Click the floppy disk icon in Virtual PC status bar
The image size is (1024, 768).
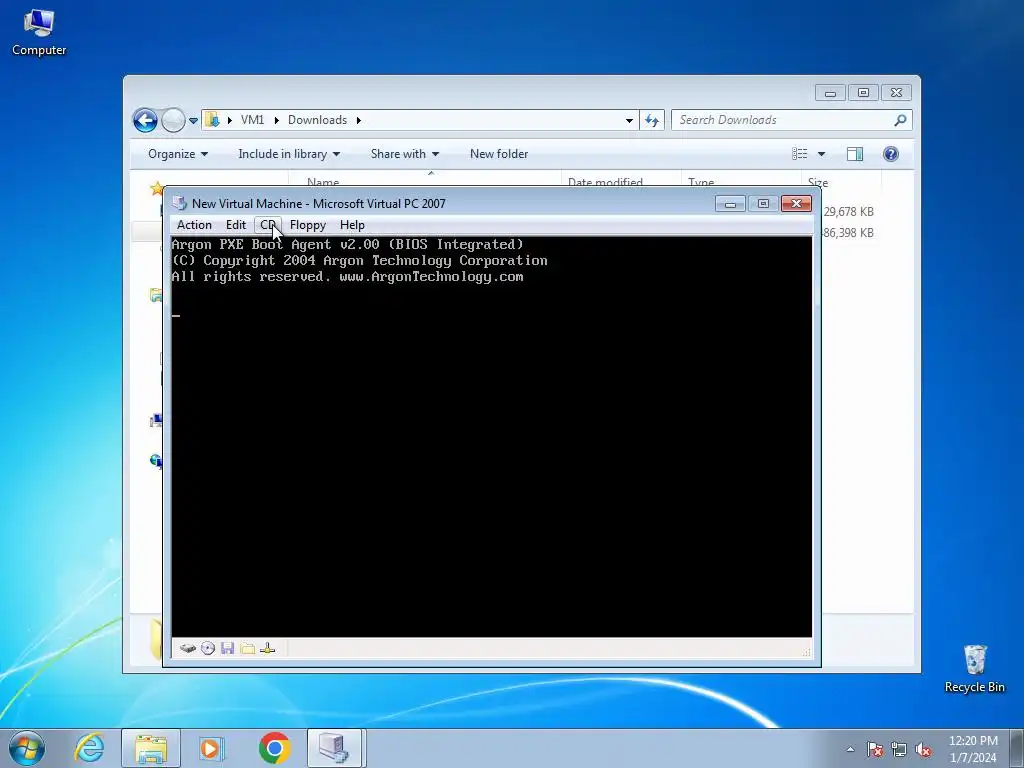click(x=227, y=648)
